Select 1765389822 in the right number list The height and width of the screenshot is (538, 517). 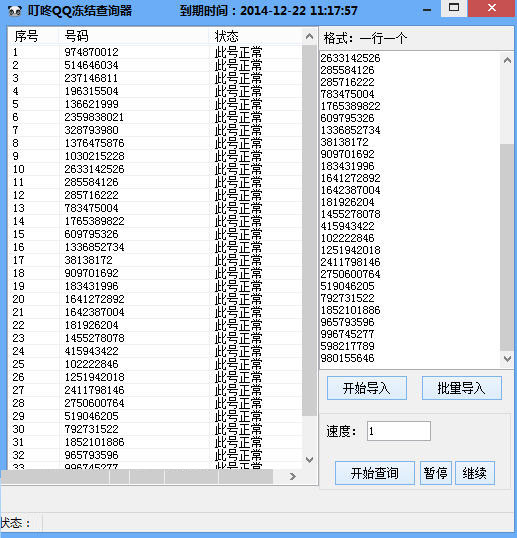(350, 106)
